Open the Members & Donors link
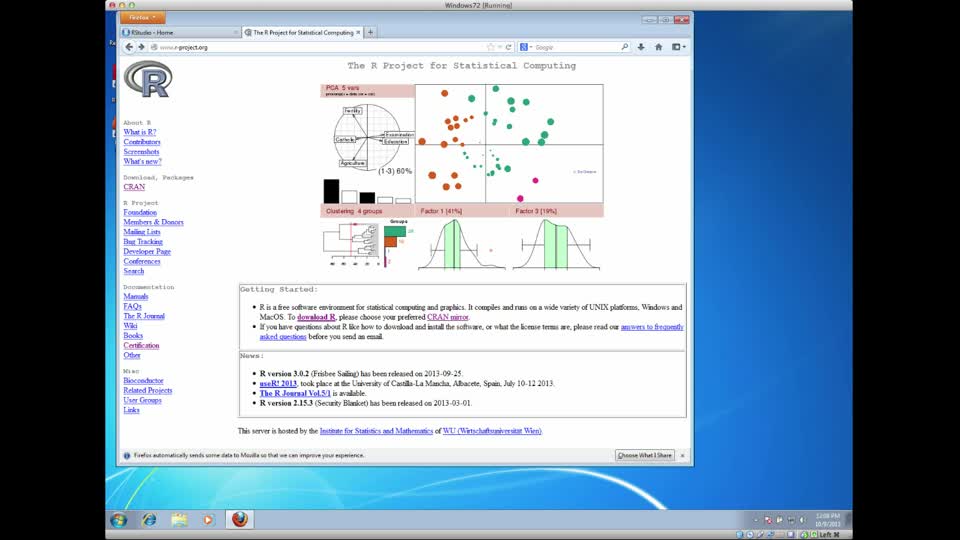Viewport: 960px width, 540px height. 153,222
